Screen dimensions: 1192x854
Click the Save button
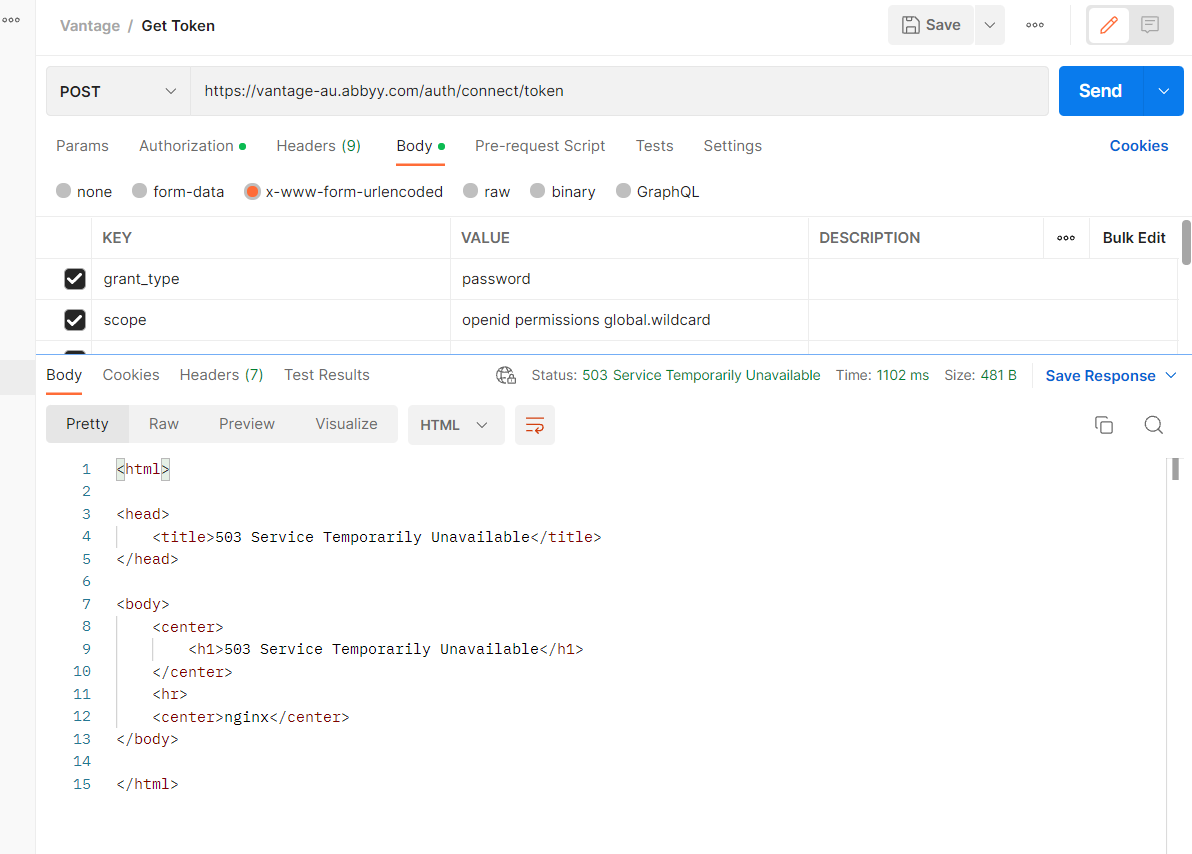click(931, 25)
